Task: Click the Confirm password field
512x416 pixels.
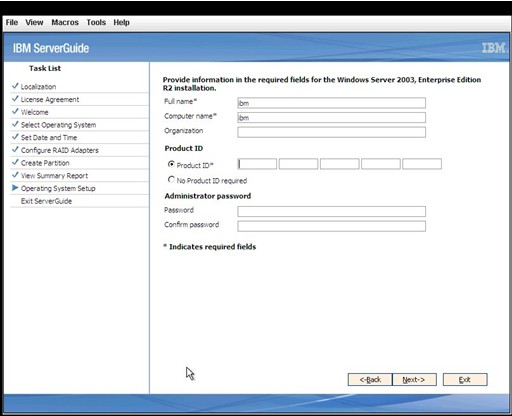Action: pos(332,226)
